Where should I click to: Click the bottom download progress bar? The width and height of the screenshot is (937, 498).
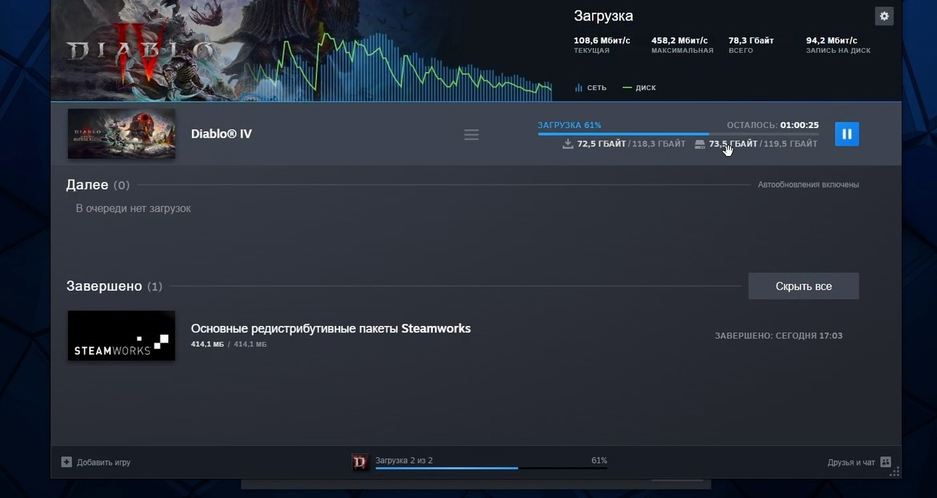pyautogui.click(x=491, y=468)
